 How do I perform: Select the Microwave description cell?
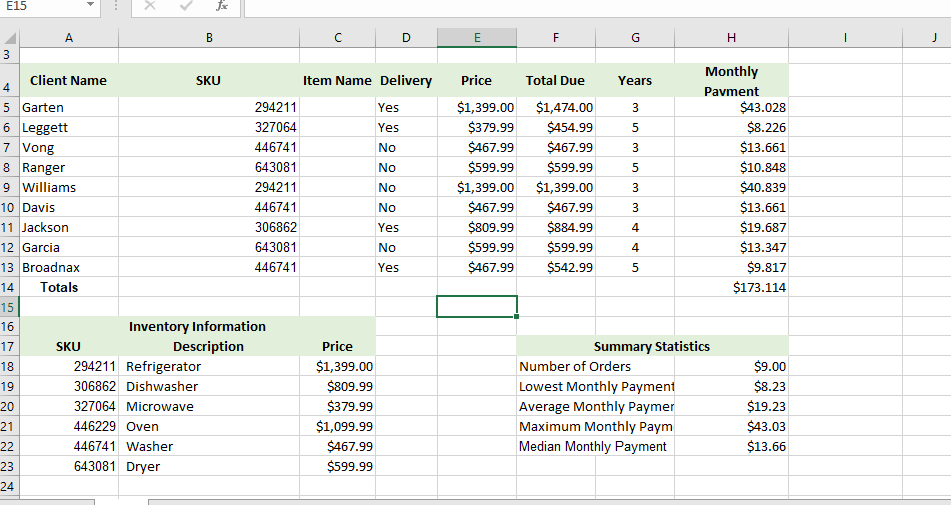[x=209, y=407]
